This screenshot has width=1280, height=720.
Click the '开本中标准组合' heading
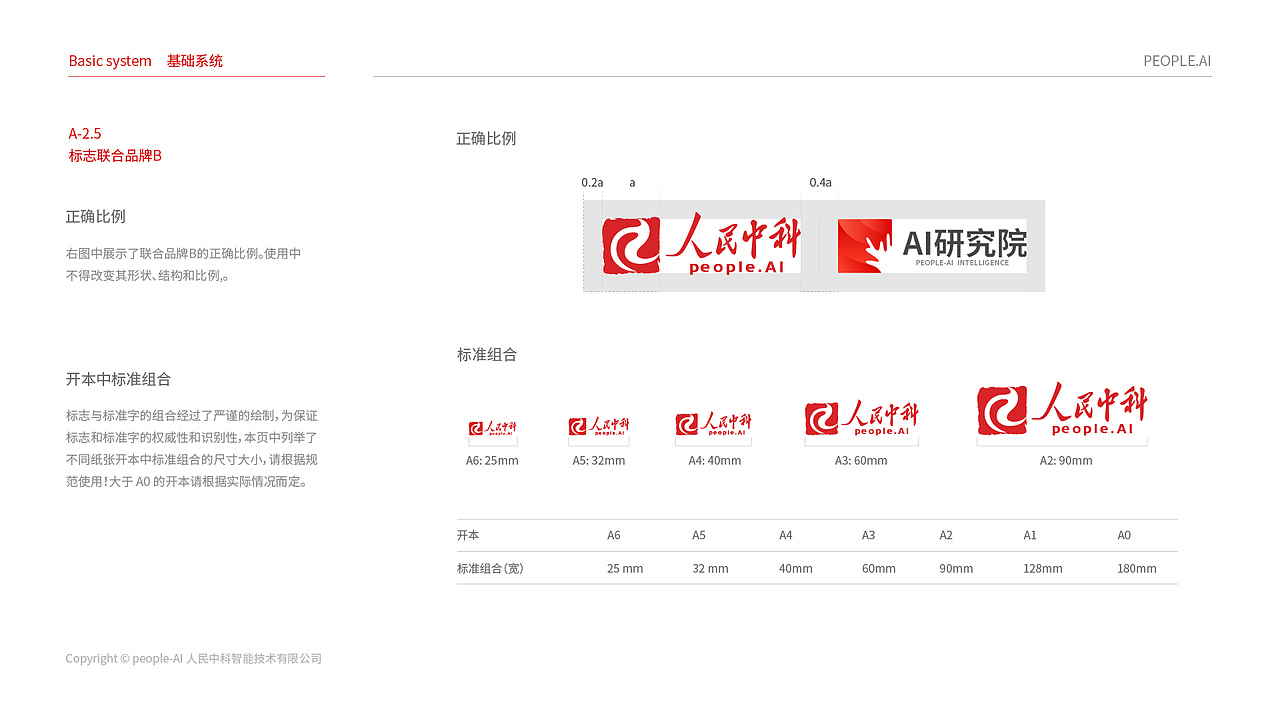point(118,380)
